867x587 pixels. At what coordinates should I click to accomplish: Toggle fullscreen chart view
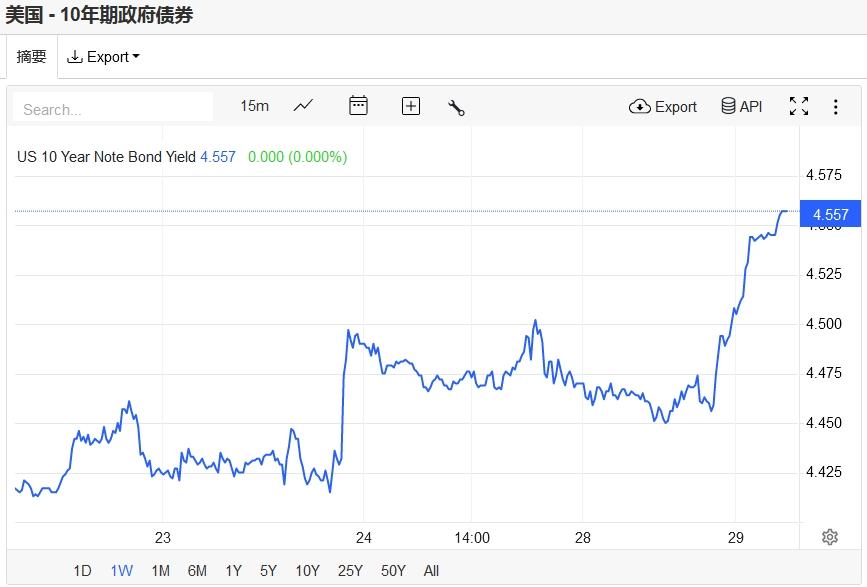pyautogui.click(x=799, y=107)
